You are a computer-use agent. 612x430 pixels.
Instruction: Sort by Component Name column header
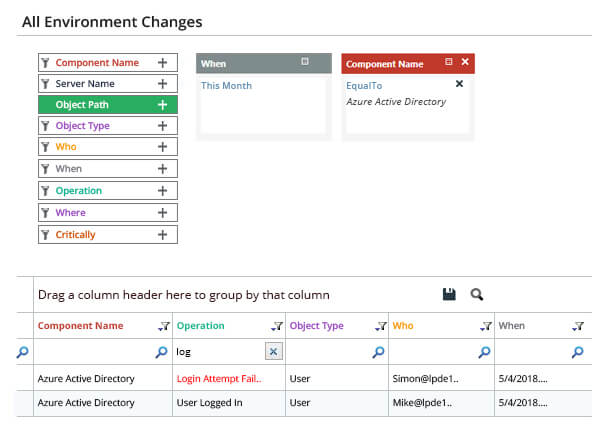(x=80, y=325)
